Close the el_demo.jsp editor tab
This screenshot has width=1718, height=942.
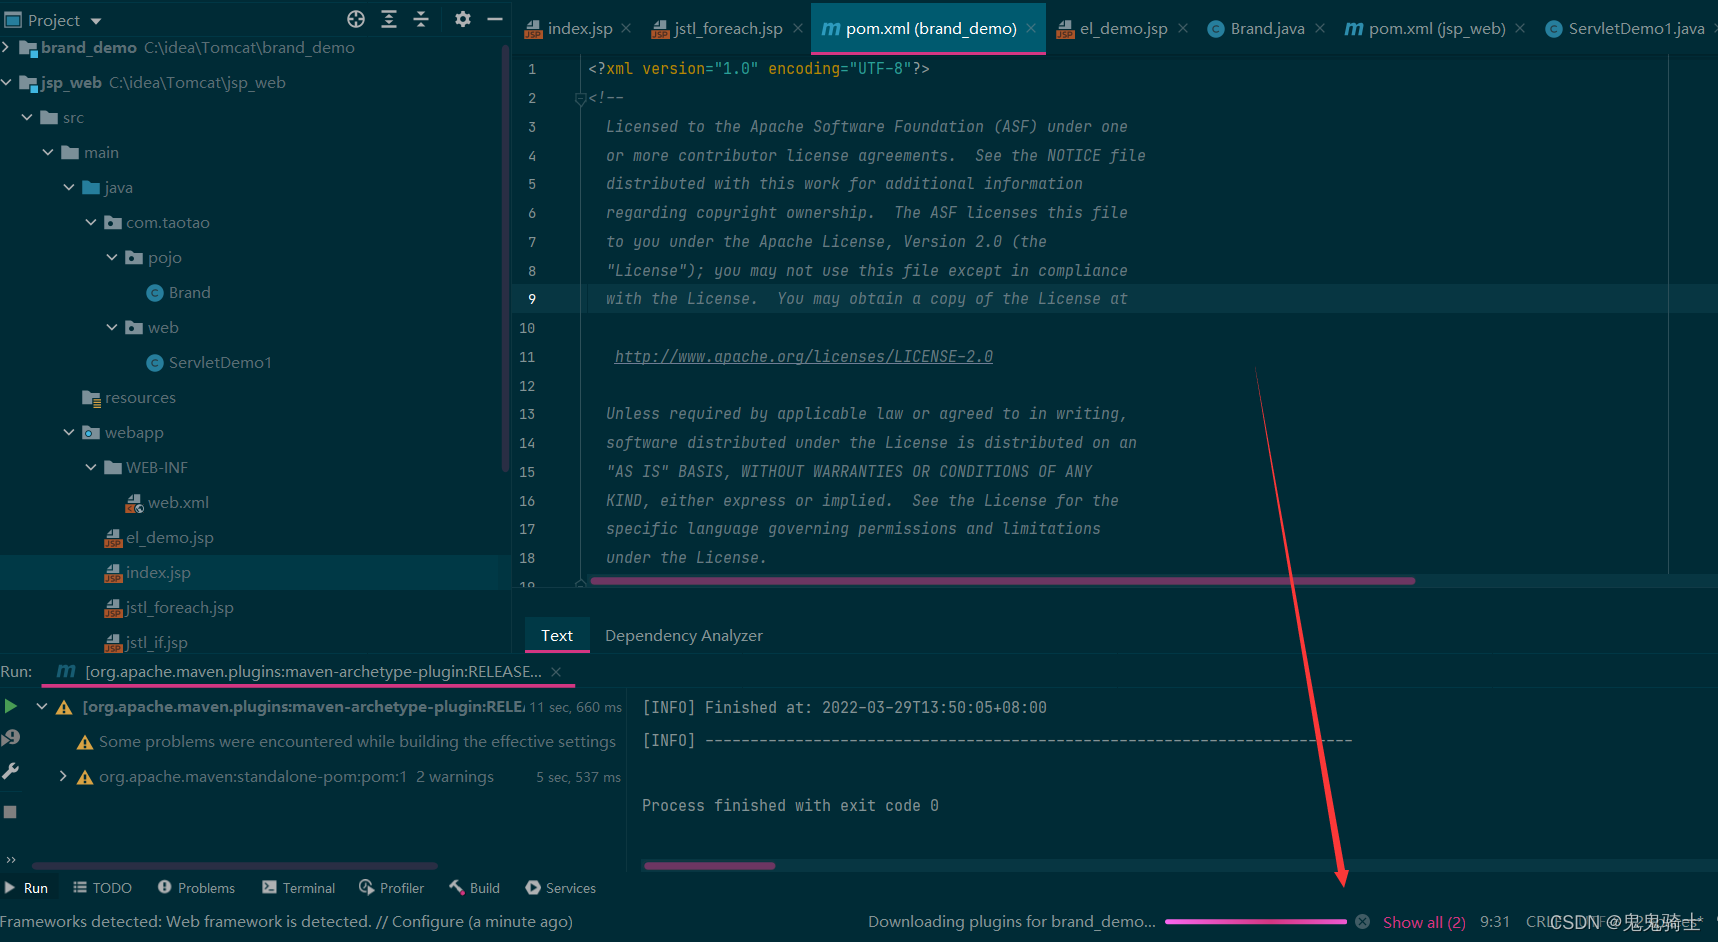(x=1183, y=29)
